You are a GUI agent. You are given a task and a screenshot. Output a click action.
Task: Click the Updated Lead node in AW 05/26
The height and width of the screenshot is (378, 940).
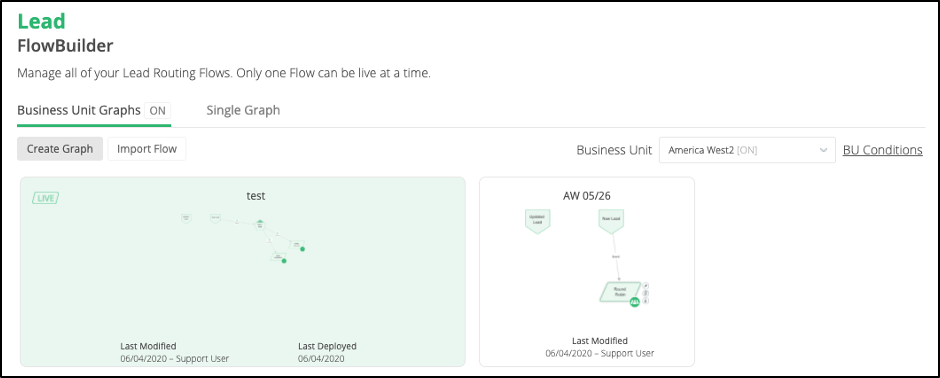(537, 221)
